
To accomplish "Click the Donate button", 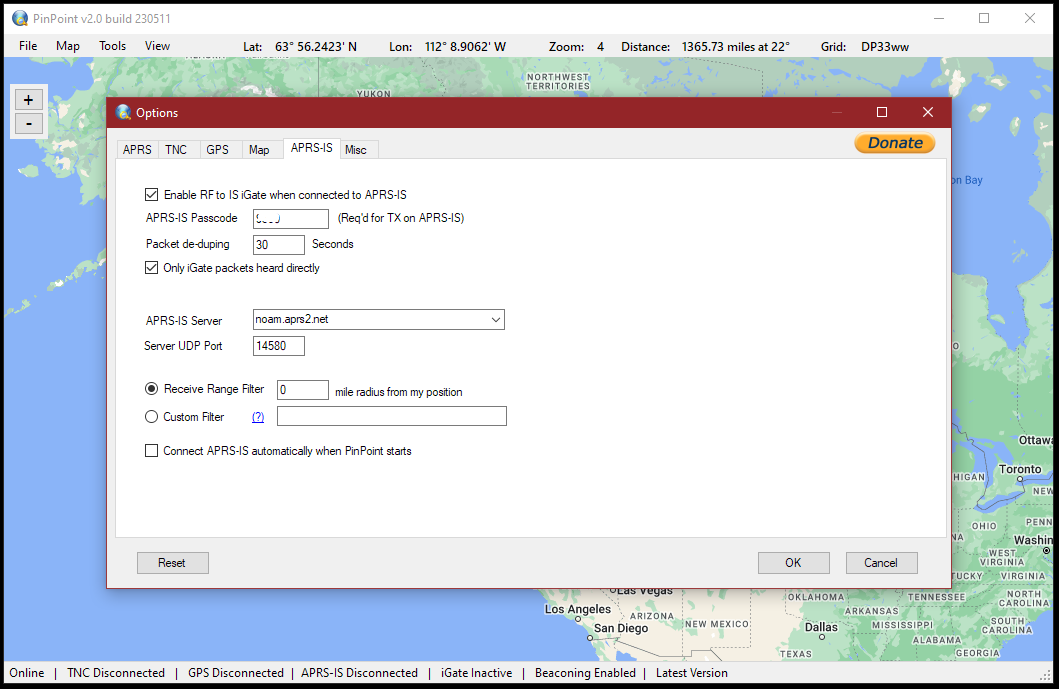I will click(x=894, y=143).
